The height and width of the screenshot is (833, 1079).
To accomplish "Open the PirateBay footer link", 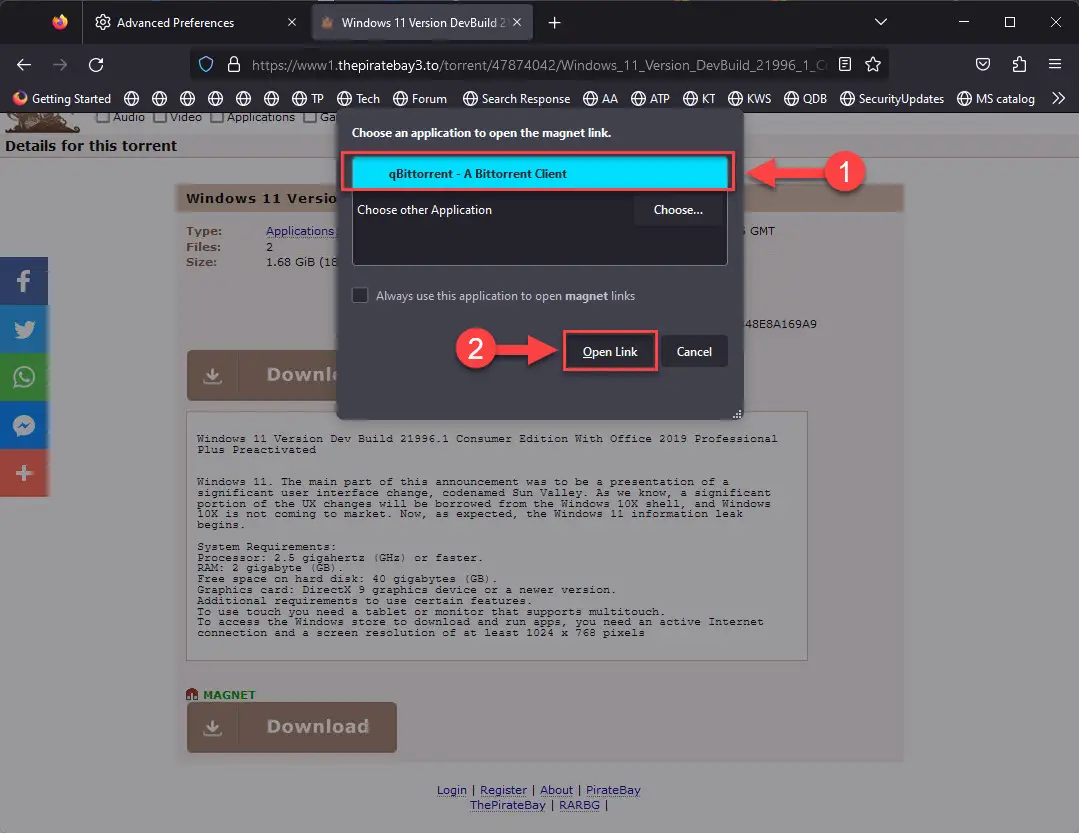I will pyautogui.click(x=613, y=790).
